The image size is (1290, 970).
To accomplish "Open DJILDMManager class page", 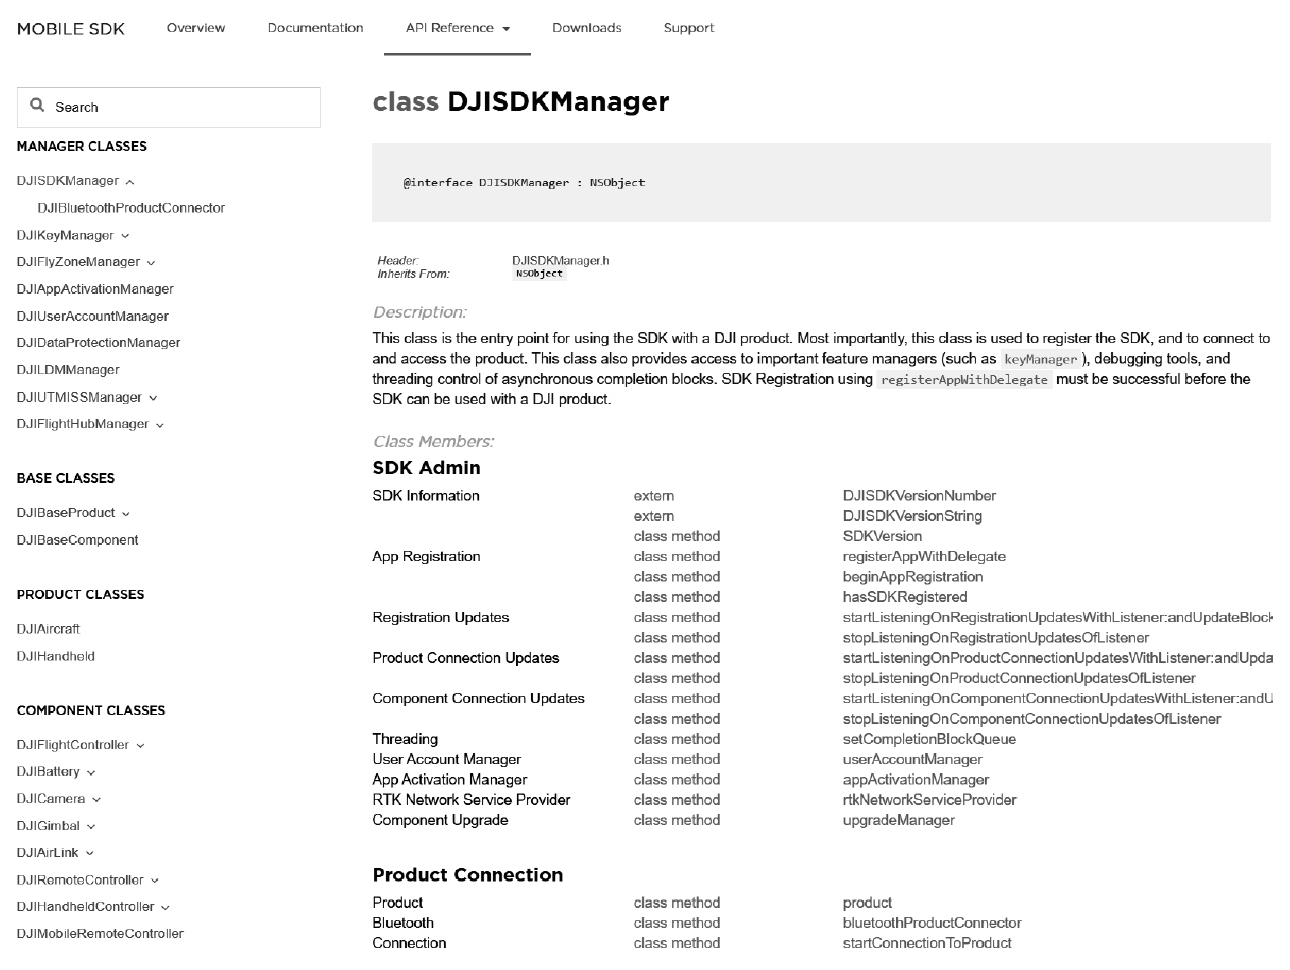I will pyautogui.click(x=68, y=370).
